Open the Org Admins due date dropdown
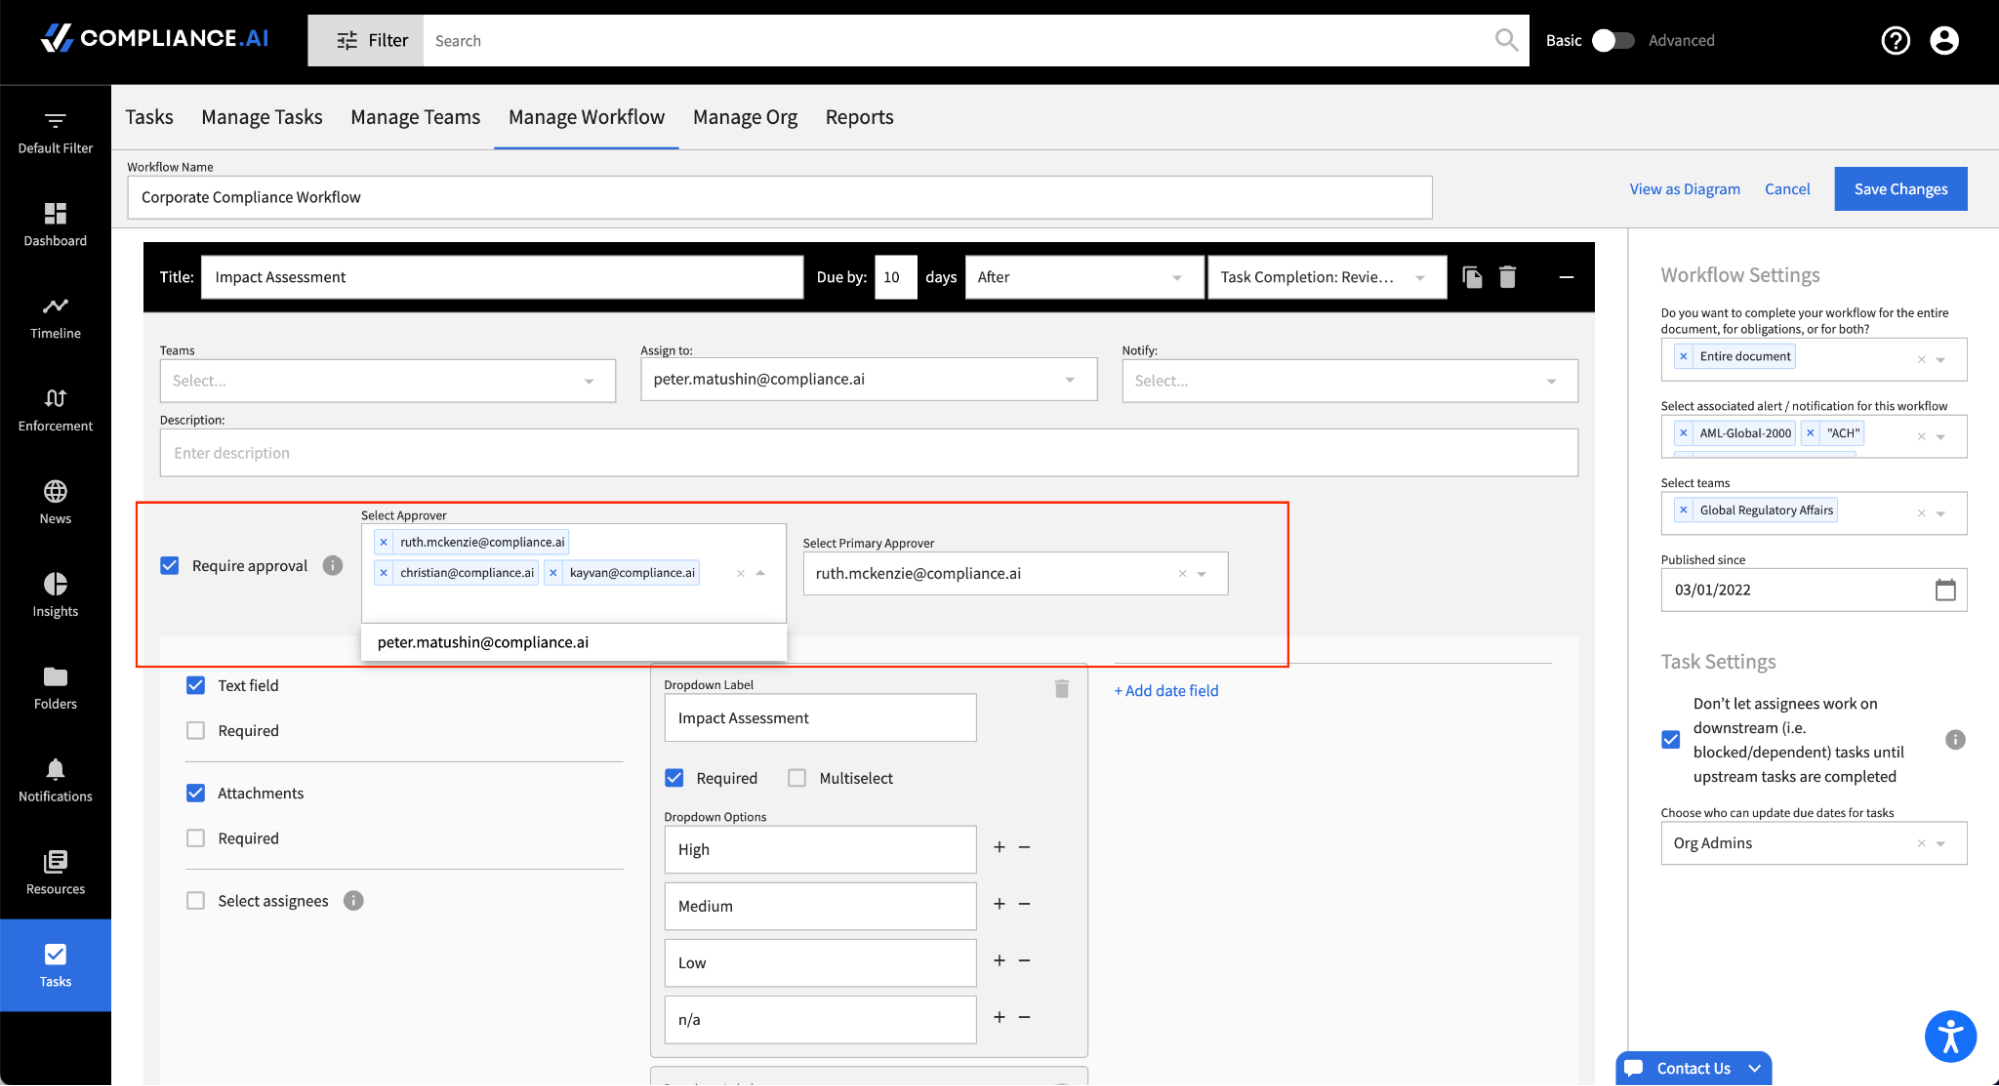The image size is (1999, 1086). pos(1940,844)
